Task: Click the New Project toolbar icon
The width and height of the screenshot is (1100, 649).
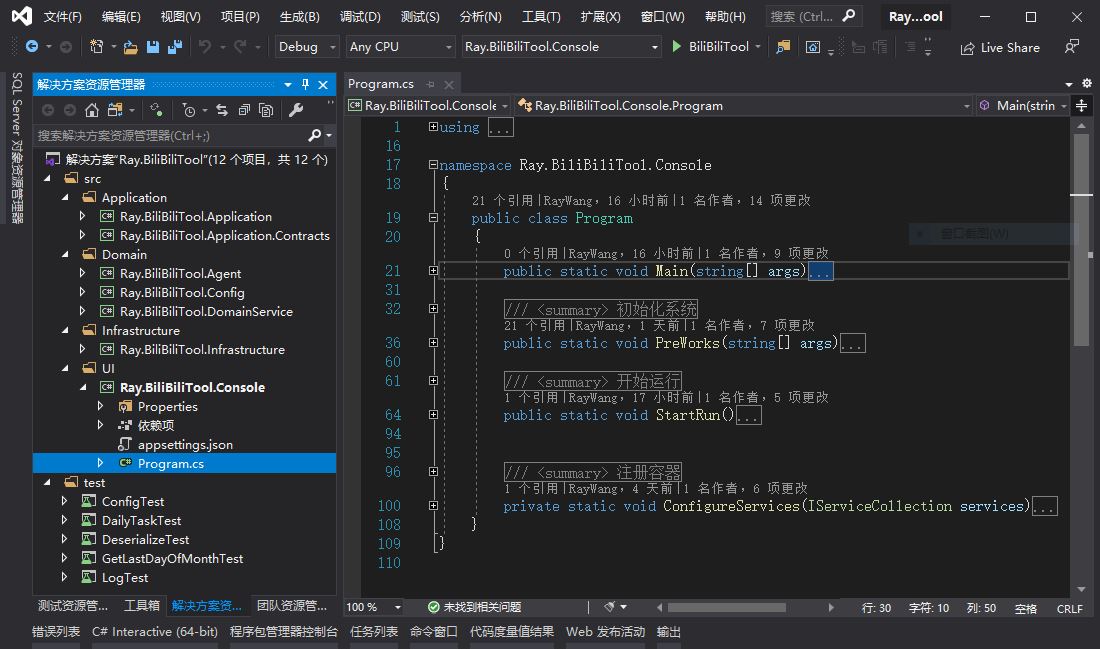Action: pyautogui.click(x=96, y=47)
